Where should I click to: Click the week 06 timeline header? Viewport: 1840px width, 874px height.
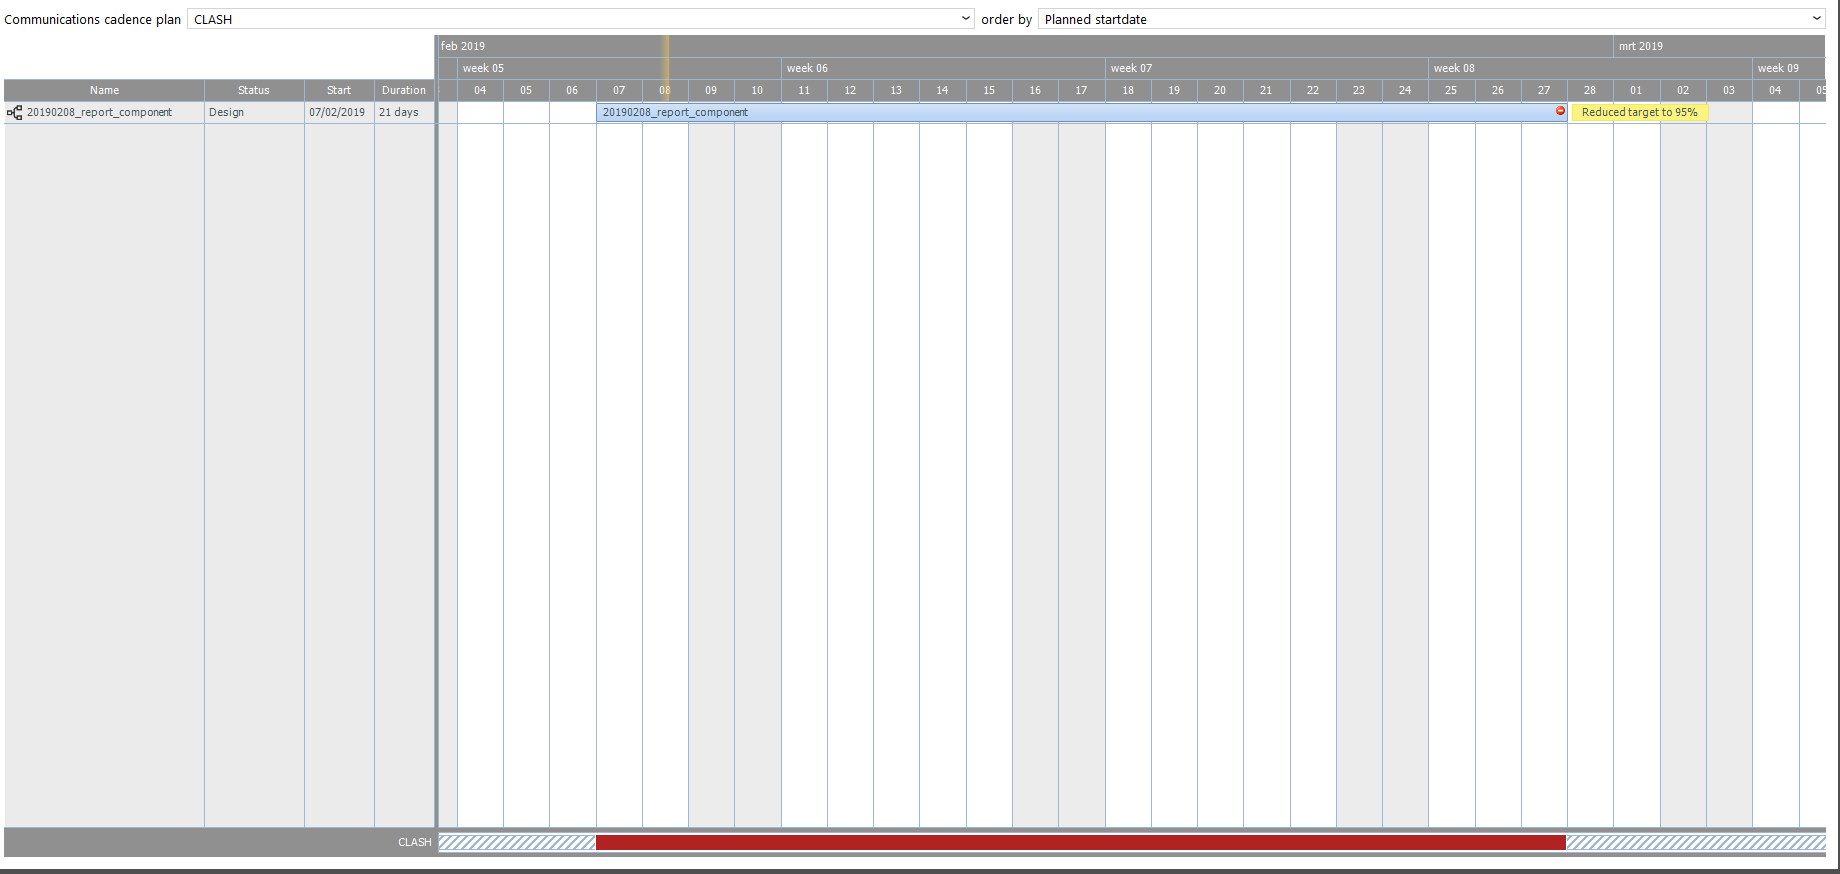(807, 68)
